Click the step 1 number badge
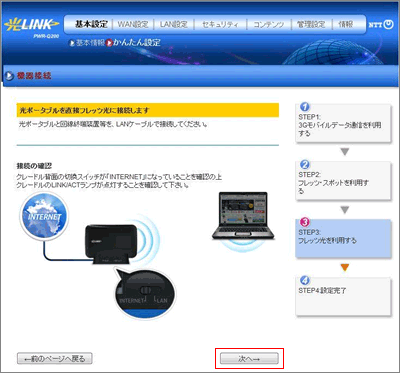 point(305,107)
